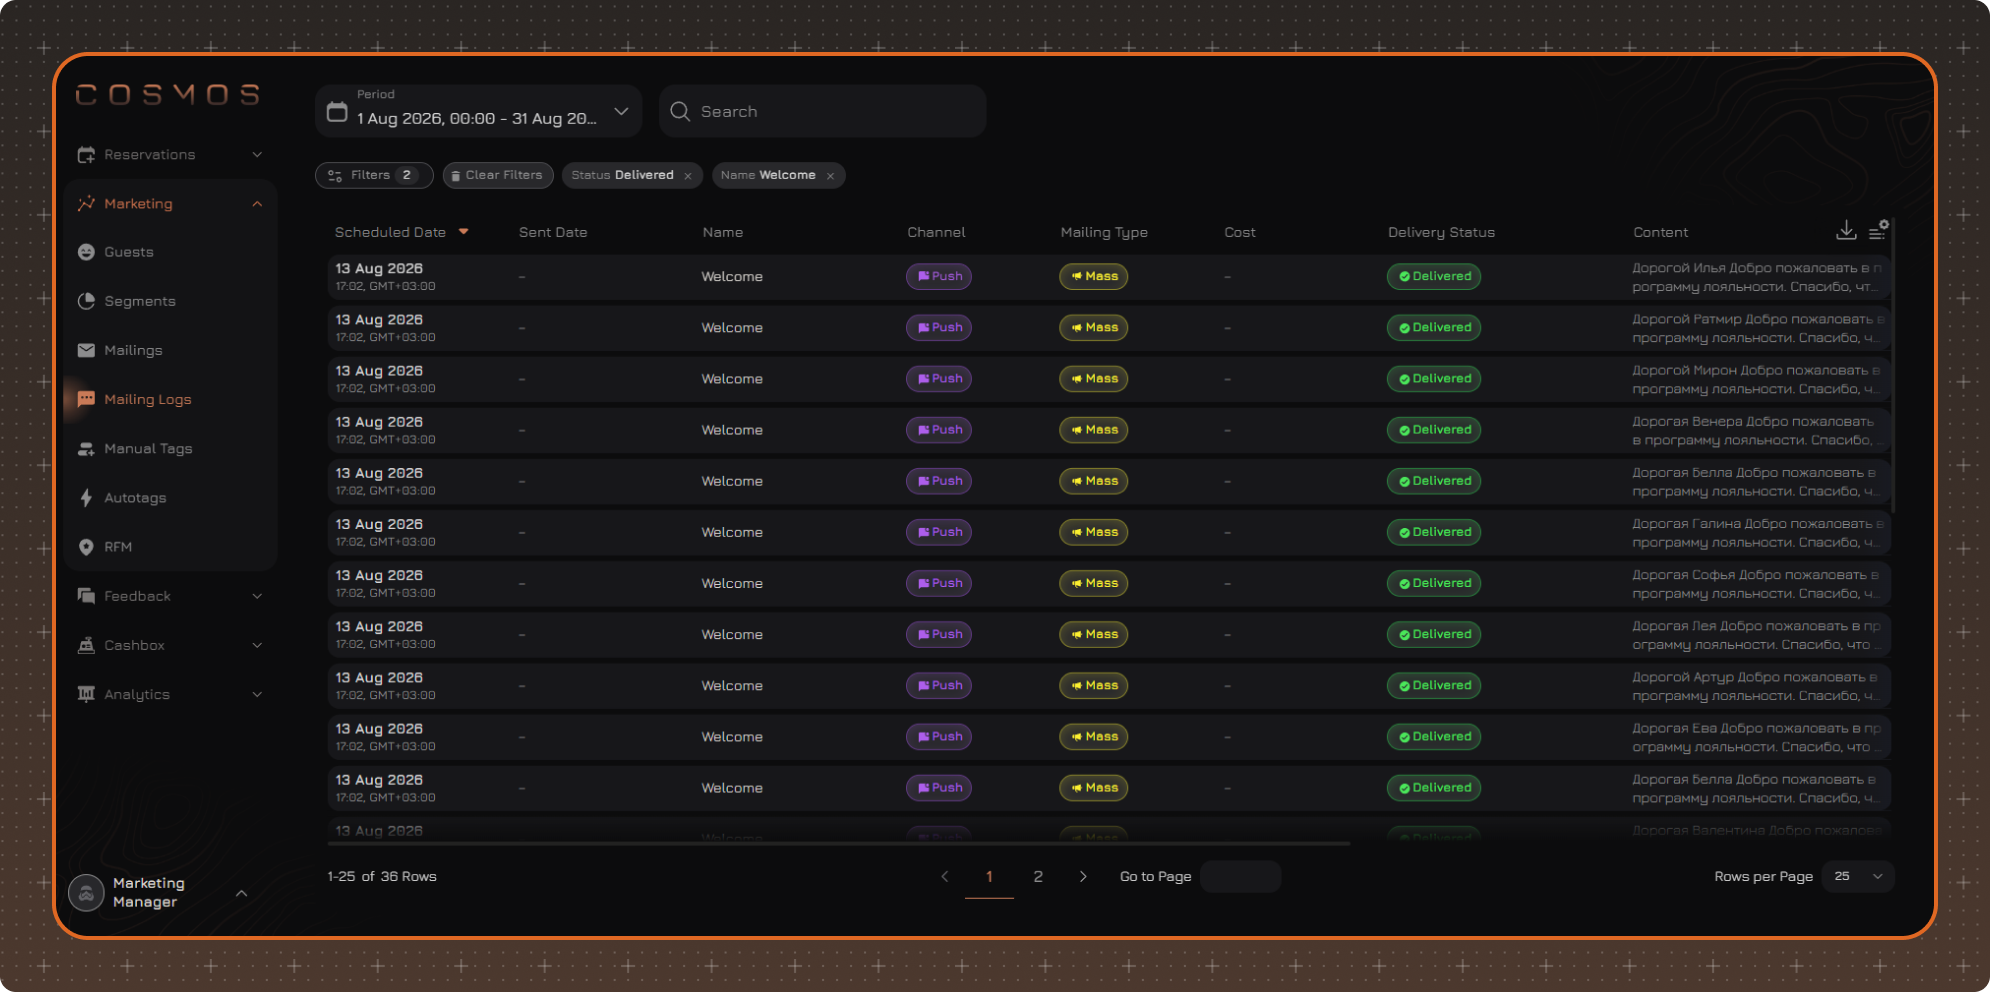The height and width of the screenshot is (992, 1990).
Task: Click the Cashbox register icon
Action: (x=86, y=645)
